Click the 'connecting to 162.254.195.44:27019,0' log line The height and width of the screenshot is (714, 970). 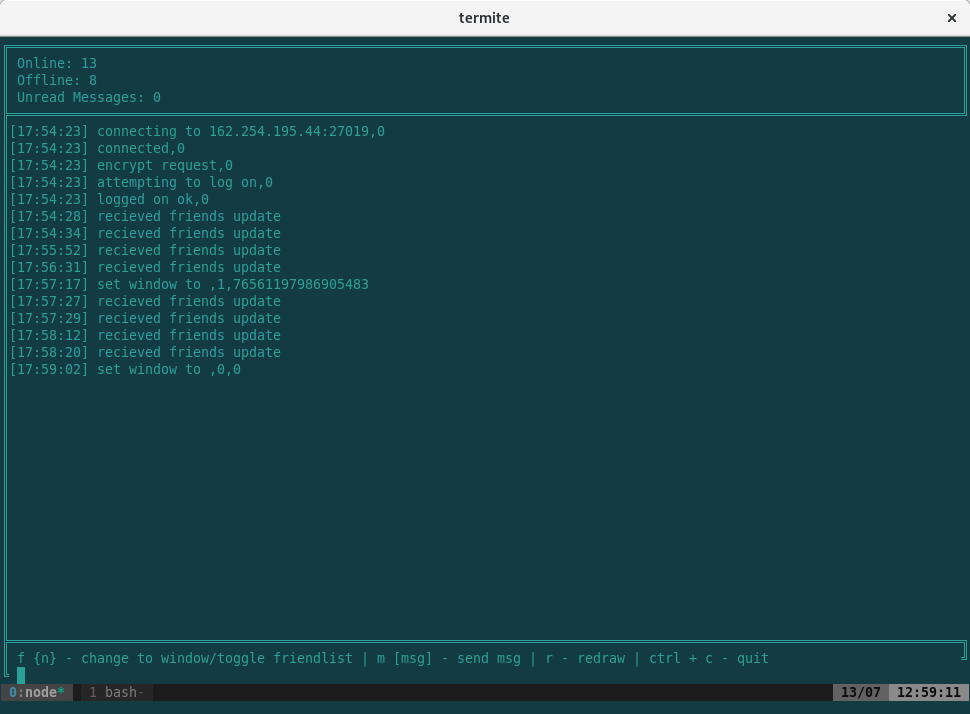197,131
